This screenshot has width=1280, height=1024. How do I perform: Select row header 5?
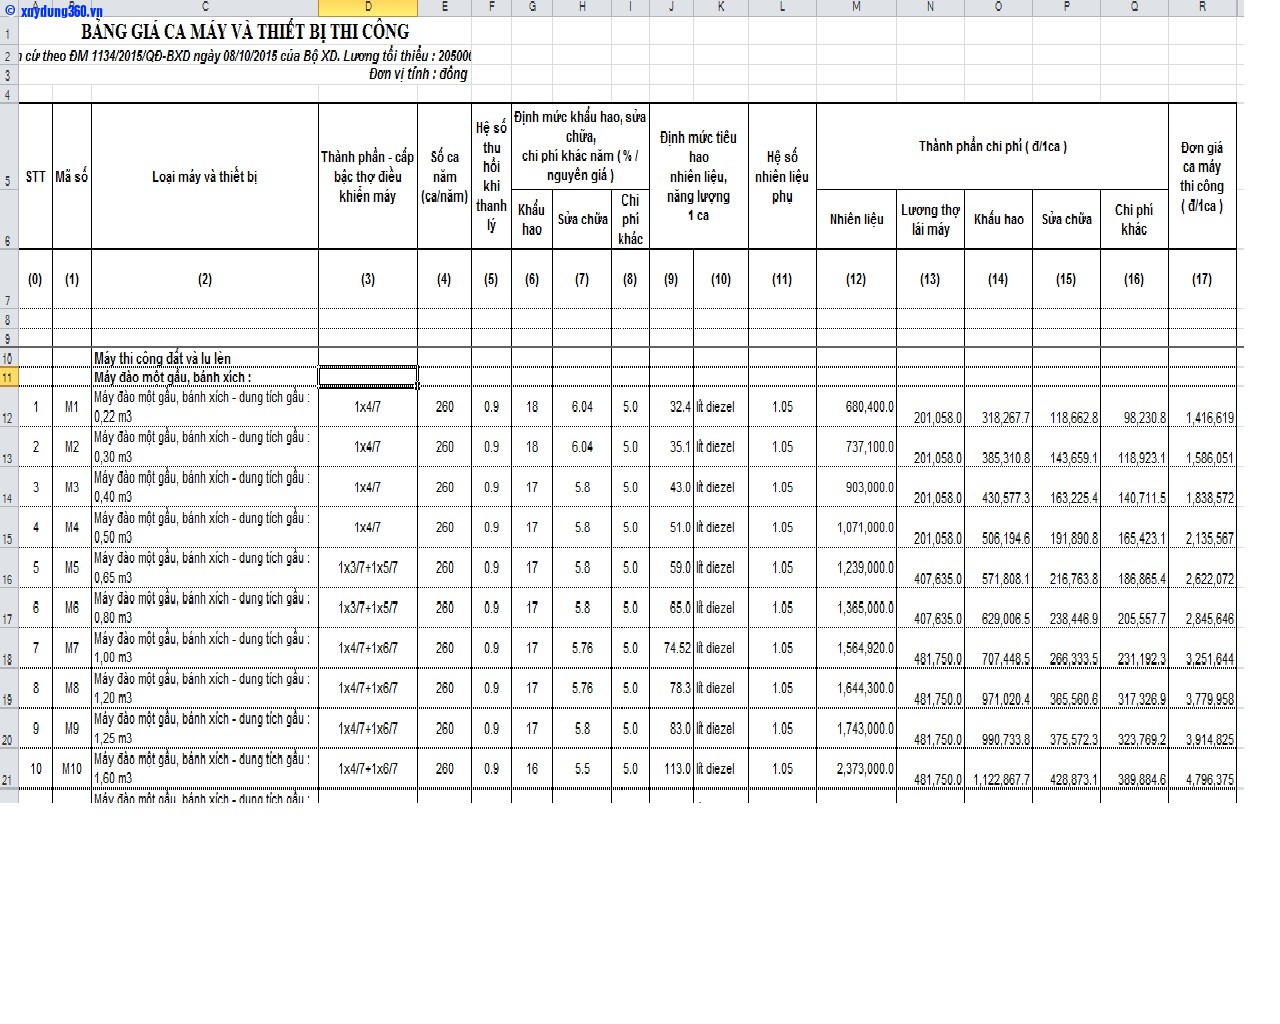(8, 147)
